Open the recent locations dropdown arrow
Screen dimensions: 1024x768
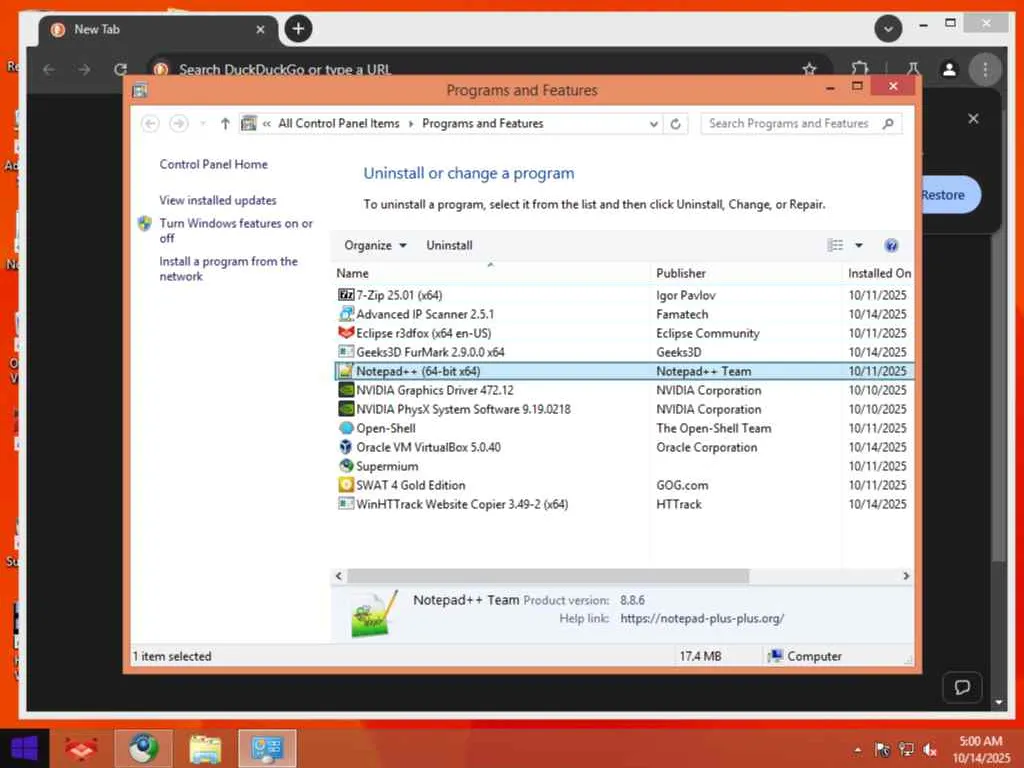point(203,123)
